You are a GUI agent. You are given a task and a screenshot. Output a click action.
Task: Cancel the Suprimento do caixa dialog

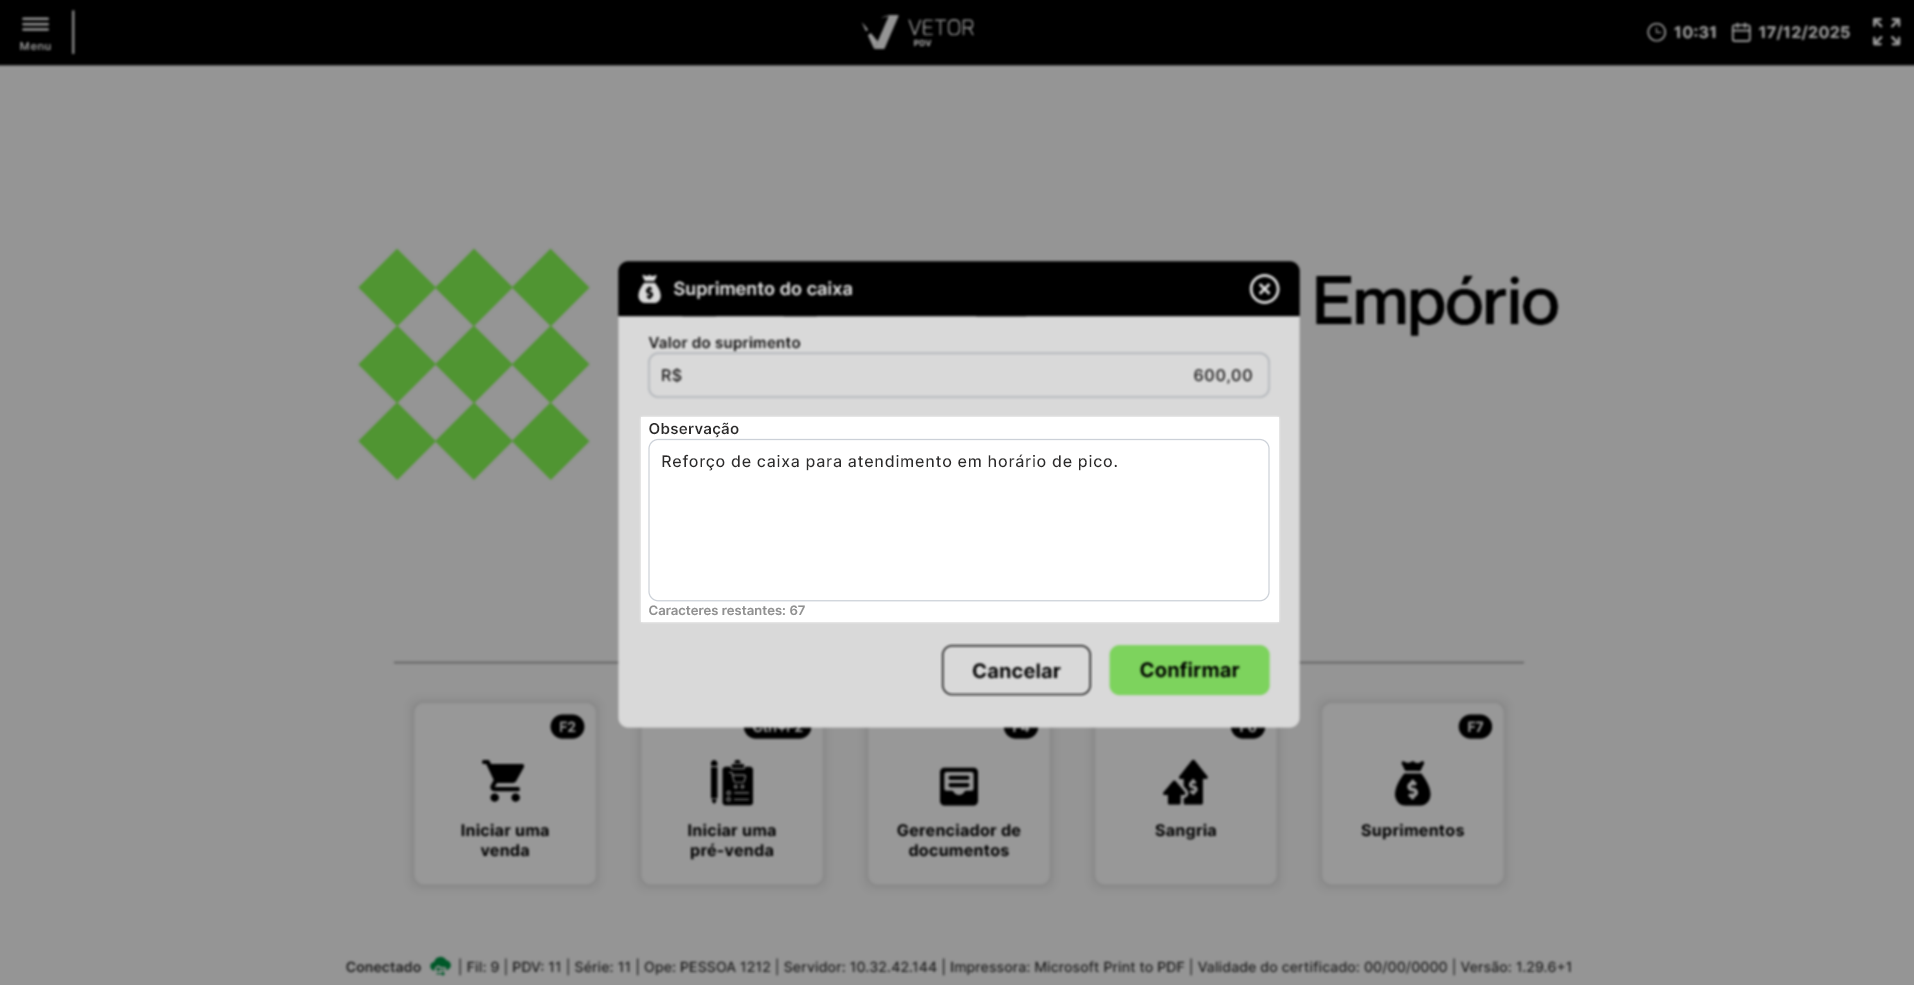1016,670
